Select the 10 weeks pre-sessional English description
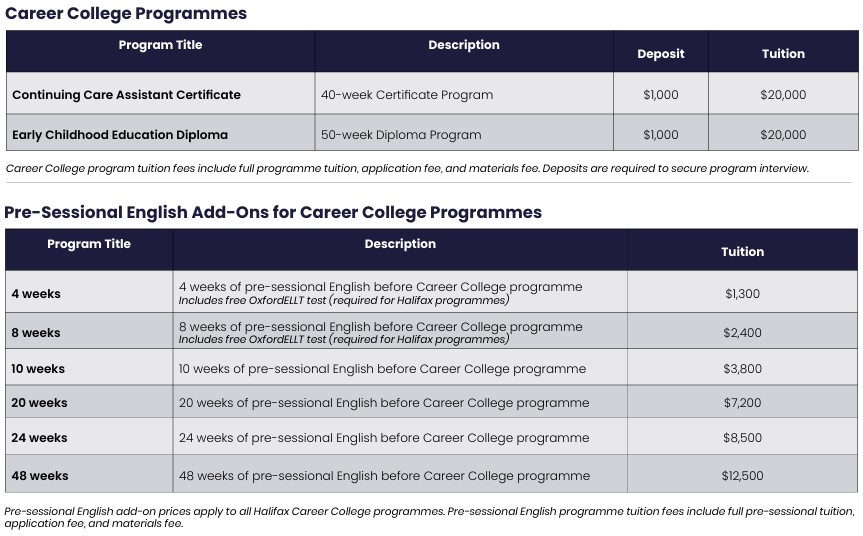863x536 pixels. point(382,369)
